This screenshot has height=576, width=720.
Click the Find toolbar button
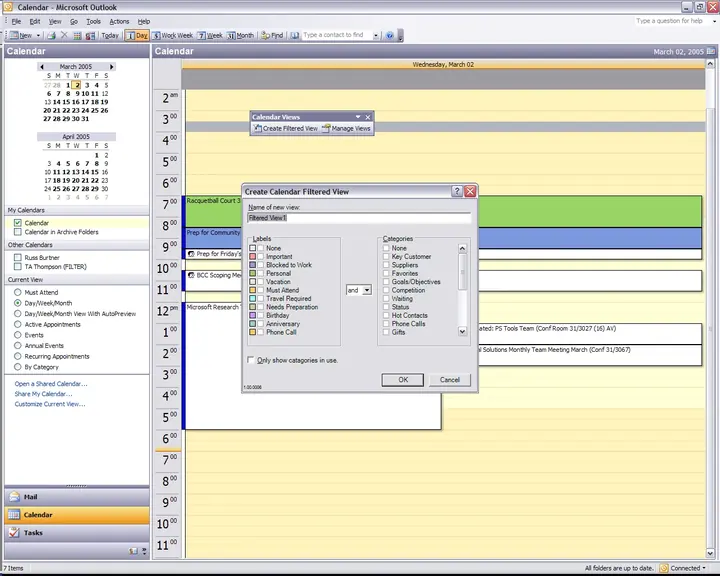272,35
